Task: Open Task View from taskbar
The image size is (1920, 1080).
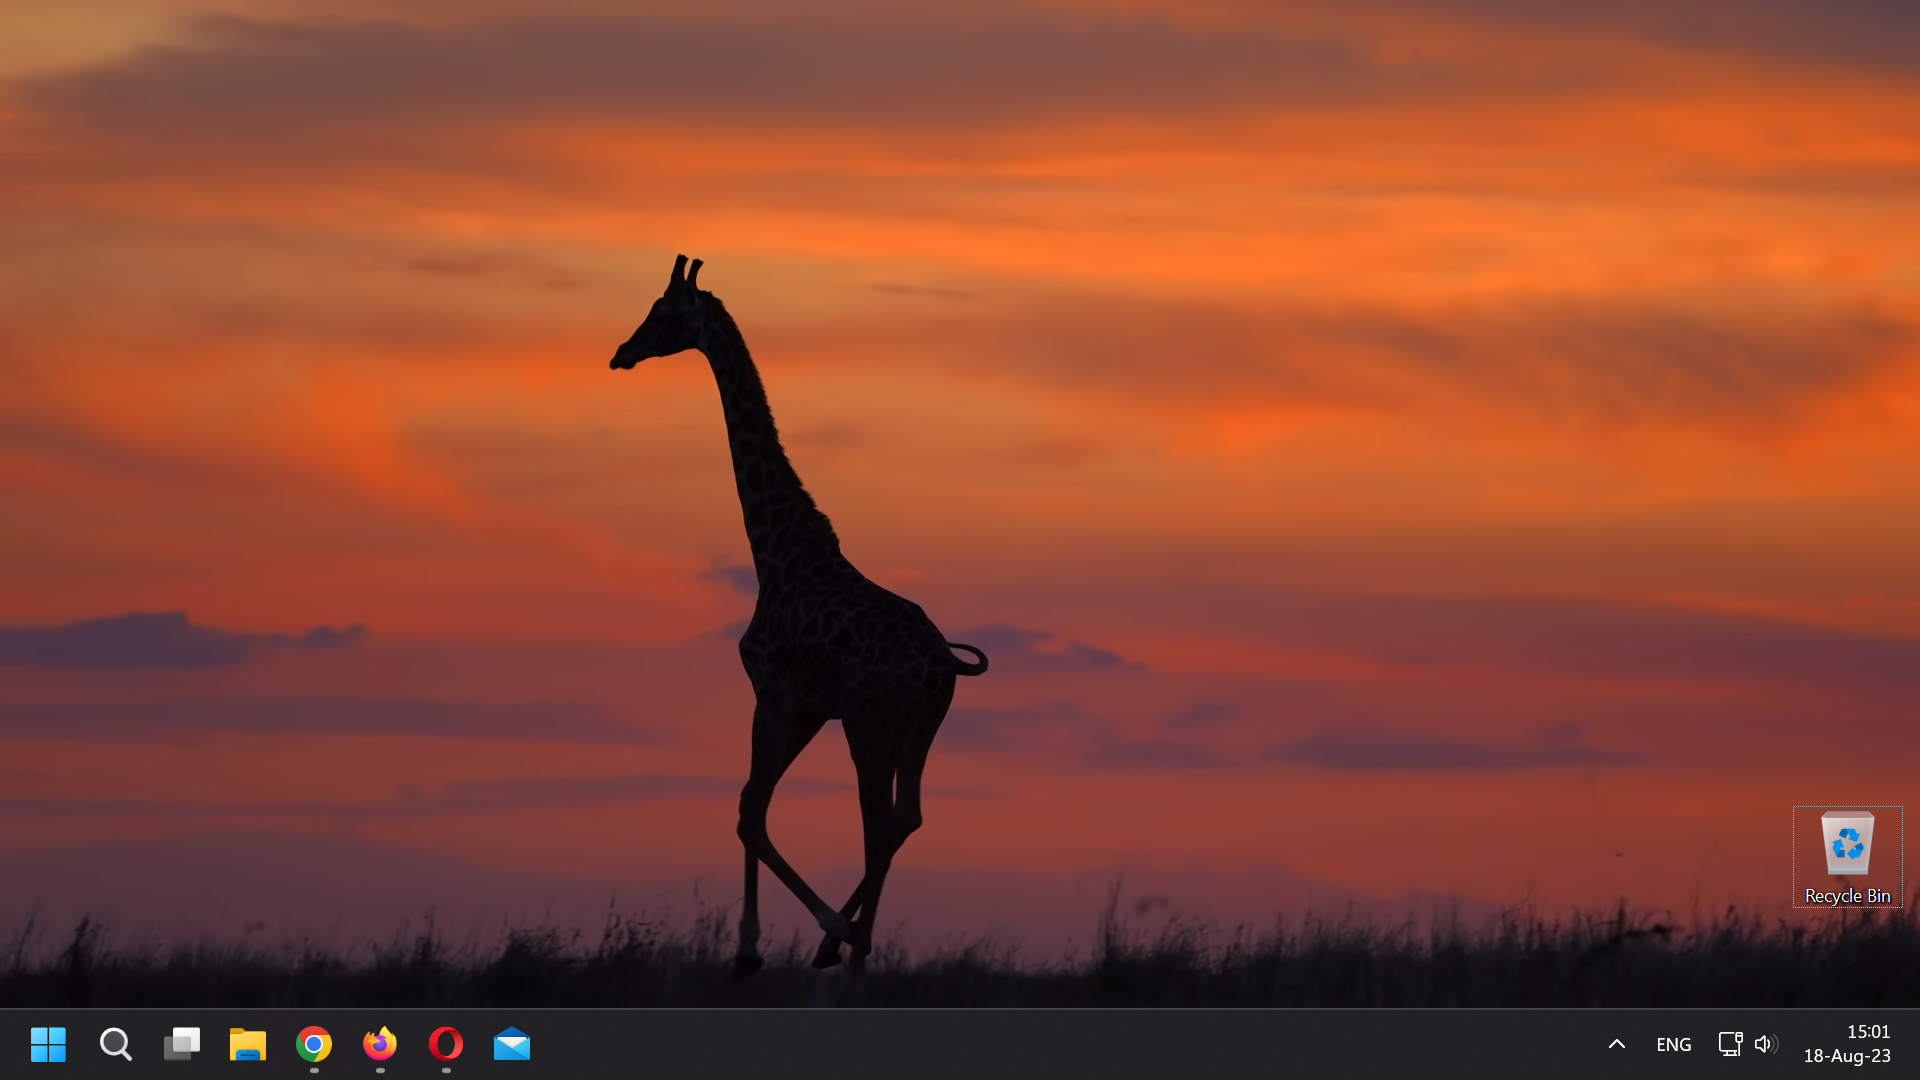Action: [x=181, y=1044]
